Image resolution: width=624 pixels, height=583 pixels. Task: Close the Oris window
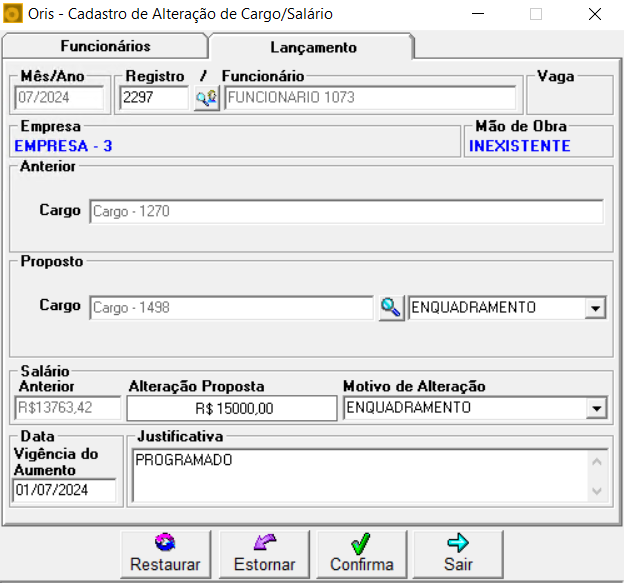595,14
